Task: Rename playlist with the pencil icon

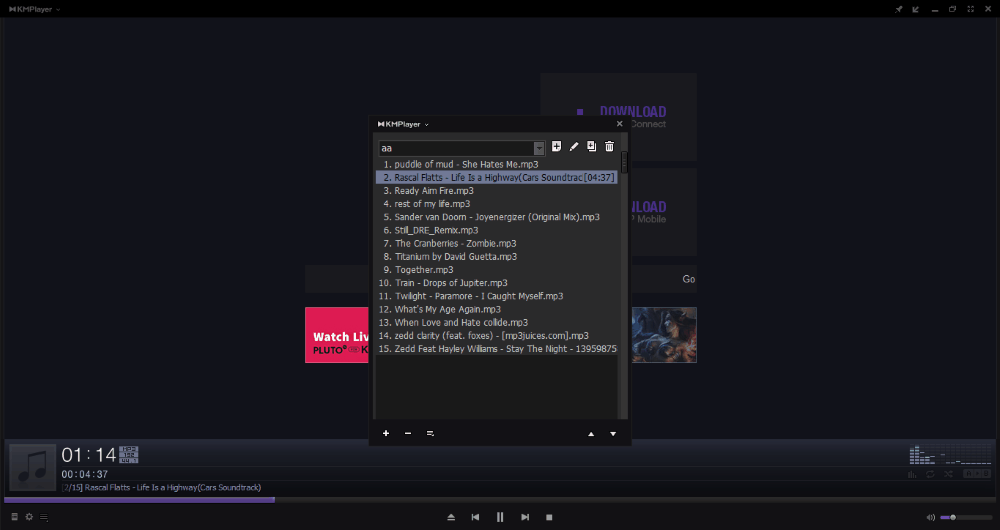Action: click(x=574, y=147)
